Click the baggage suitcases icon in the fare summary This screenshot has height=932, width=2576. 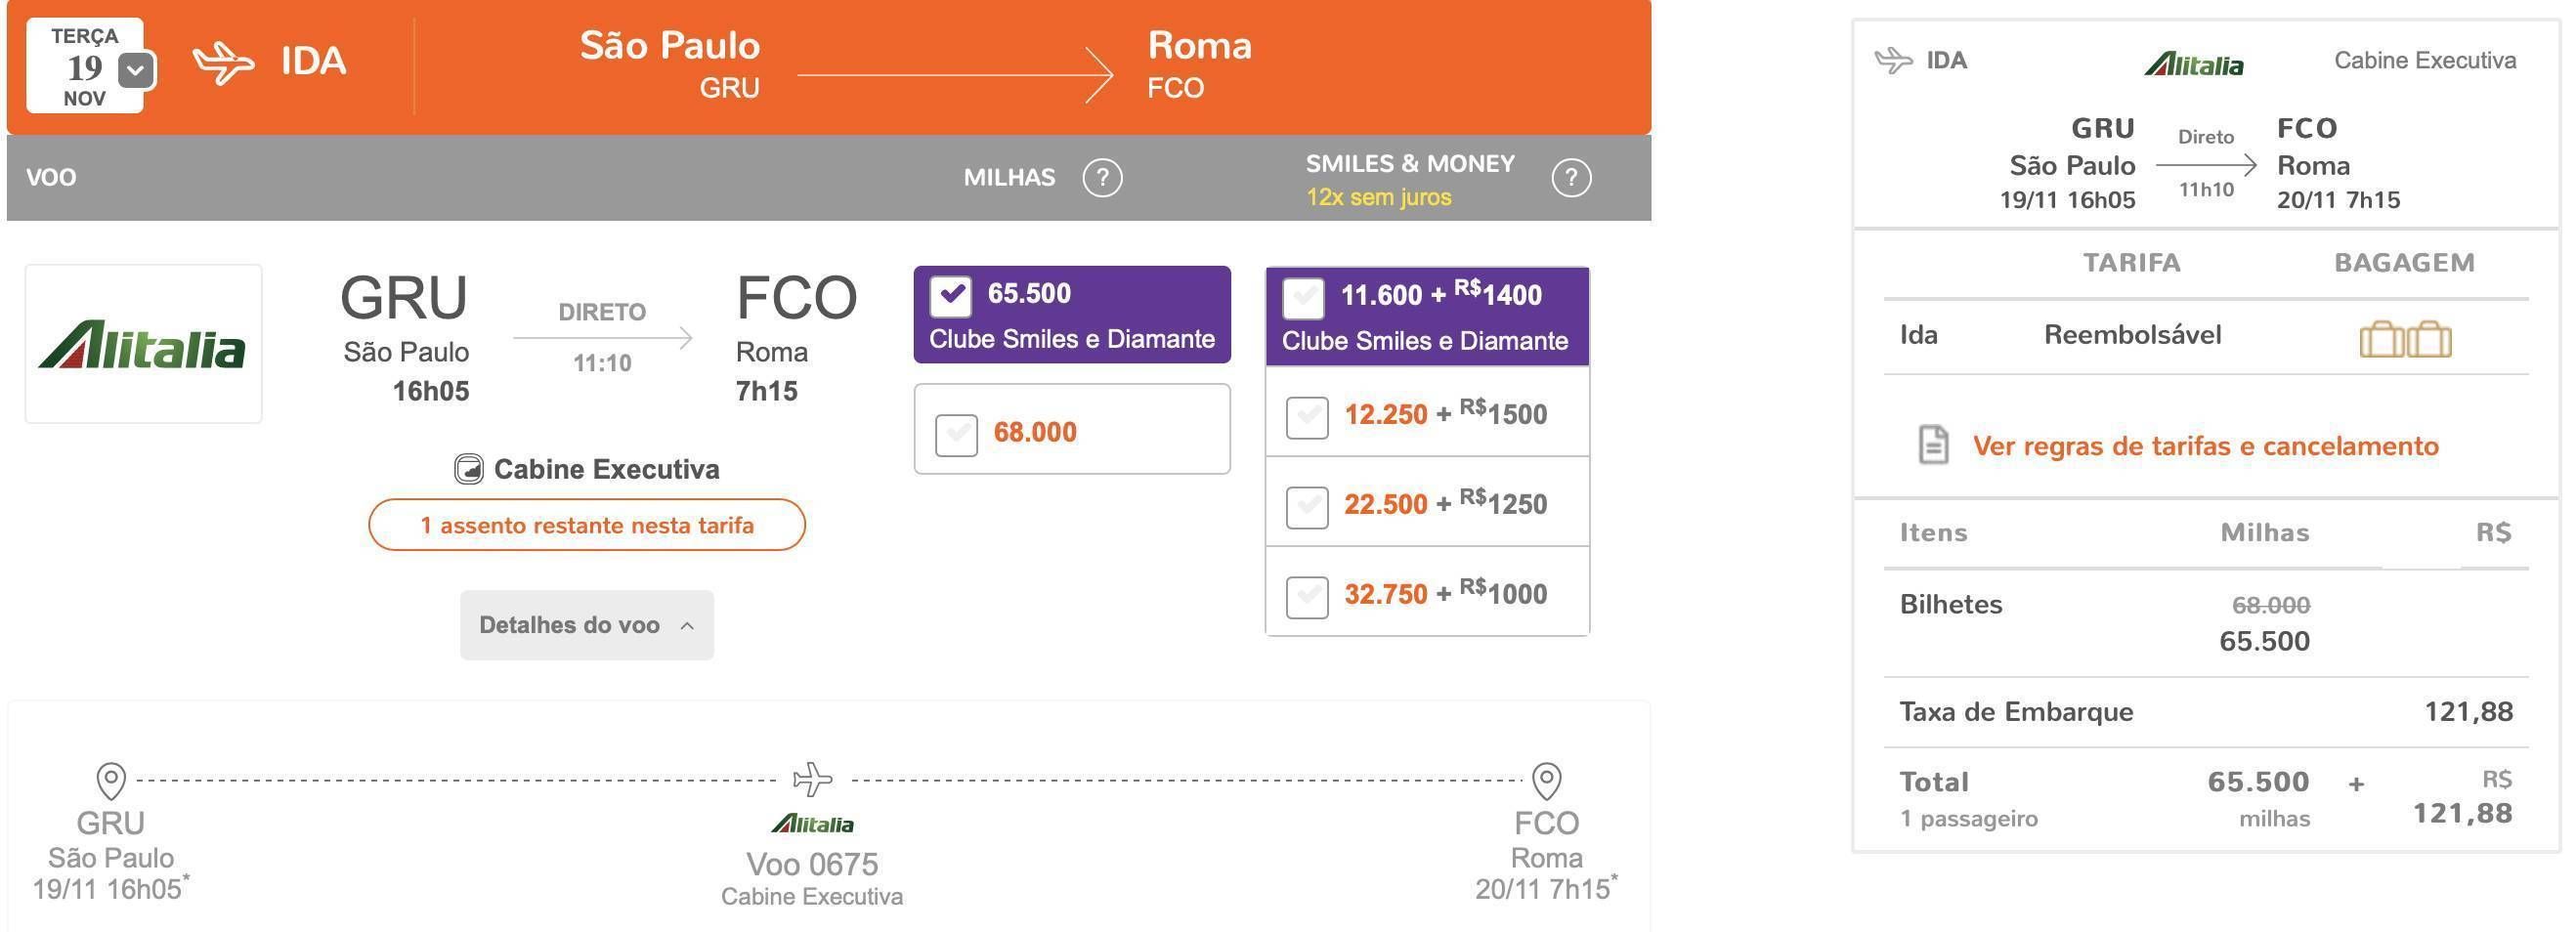[2405, 339]
